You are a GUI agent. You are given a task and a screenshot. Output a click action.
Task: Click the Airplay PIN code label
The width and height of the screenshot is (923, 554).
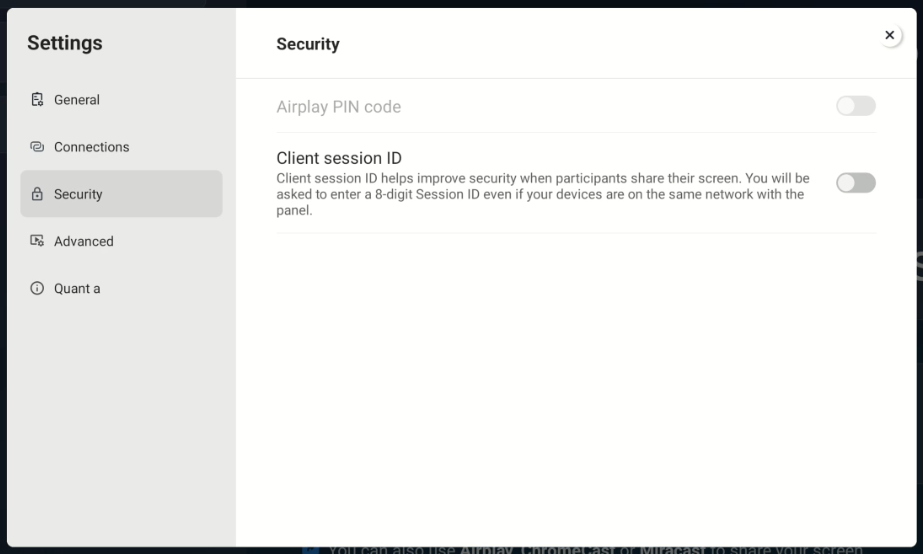click(338, 107)
